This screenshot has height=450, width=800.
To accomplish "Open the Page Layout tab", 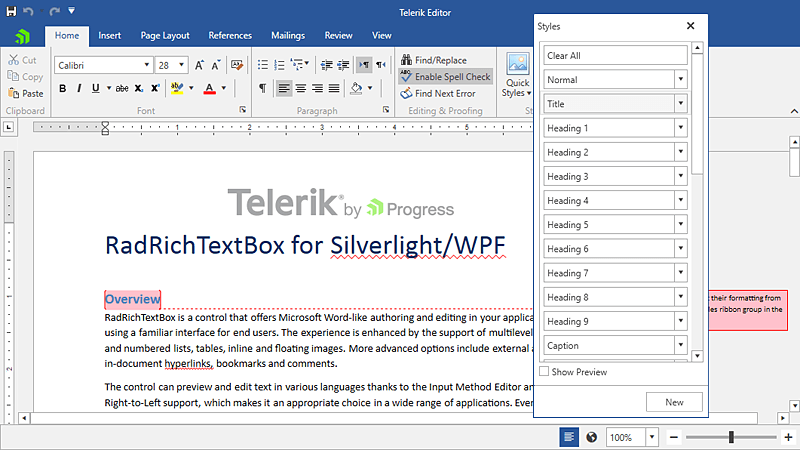I will click(x=165, y=36).
